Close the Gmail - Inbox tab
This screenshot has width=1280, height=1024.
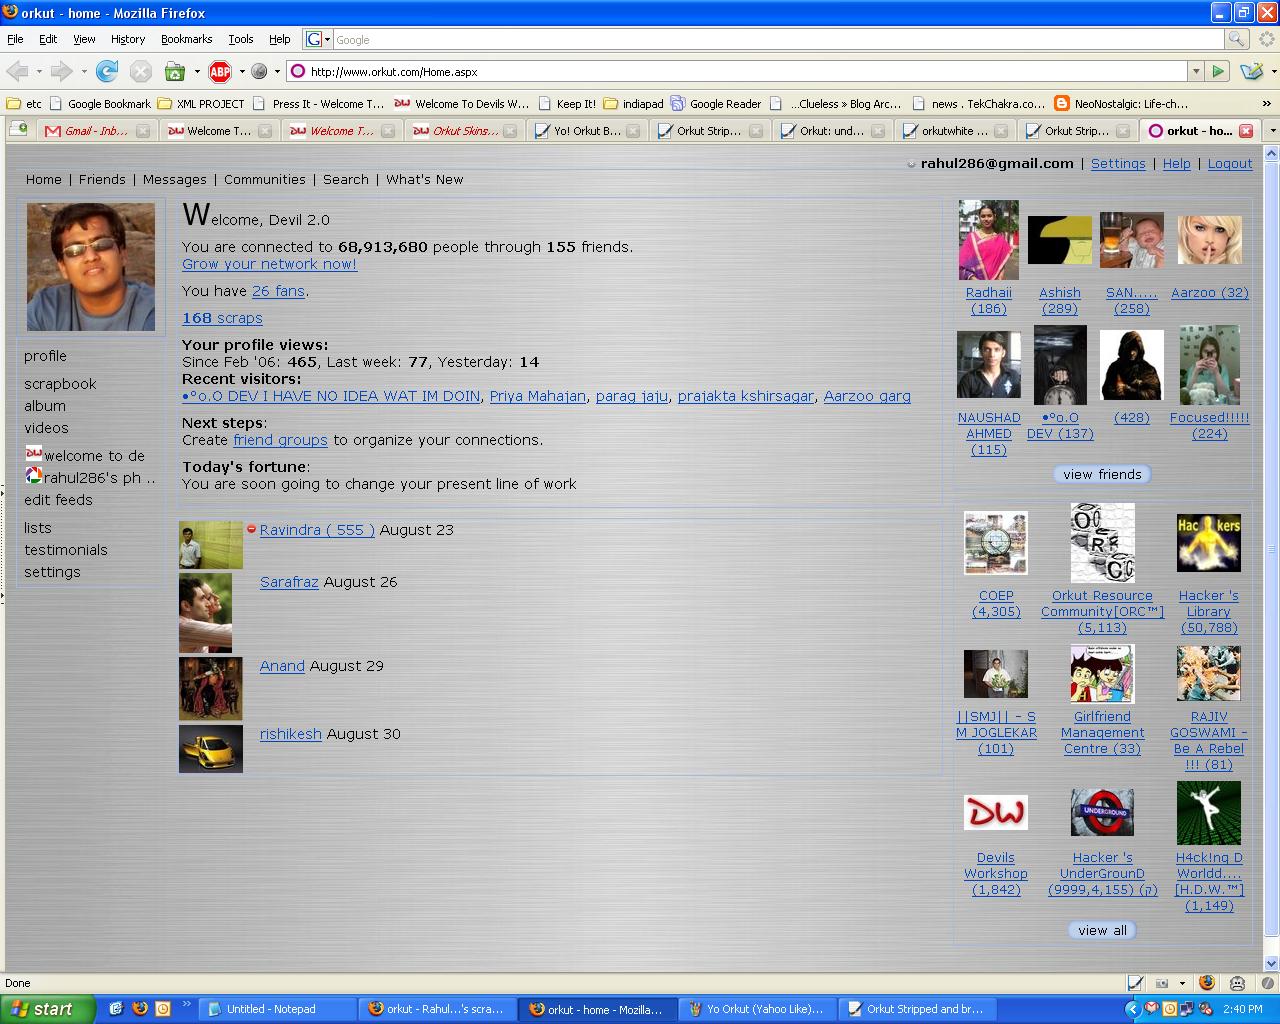pos(143,130)
